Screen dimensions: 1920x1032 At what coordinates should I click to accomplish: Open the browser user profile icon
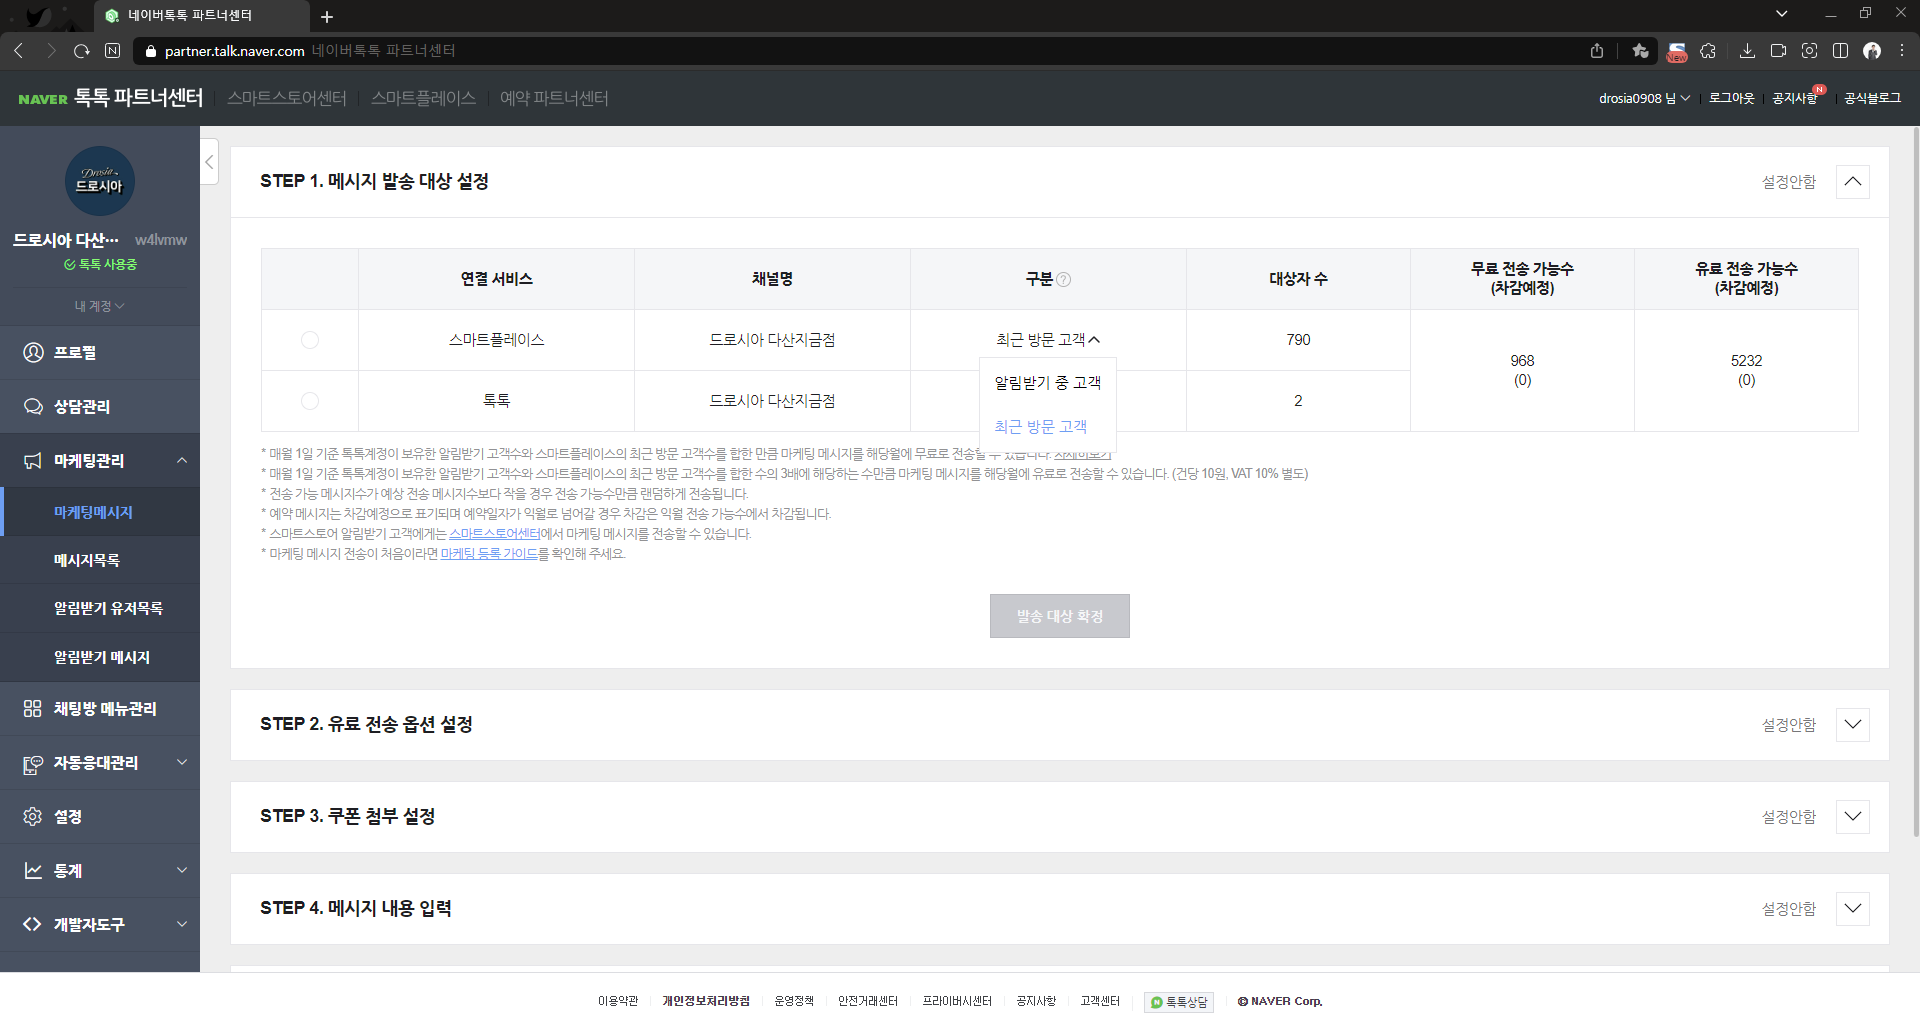tap(1872, 50)
